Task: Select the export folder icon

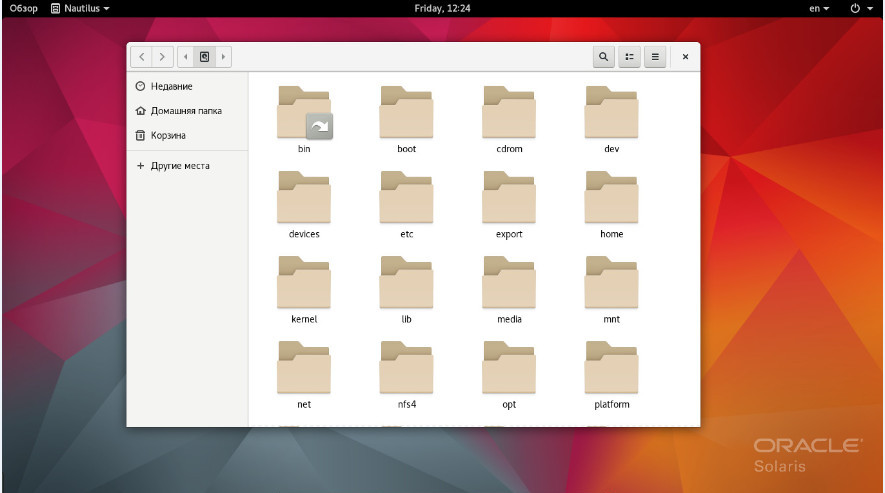Action: [509, 198]
